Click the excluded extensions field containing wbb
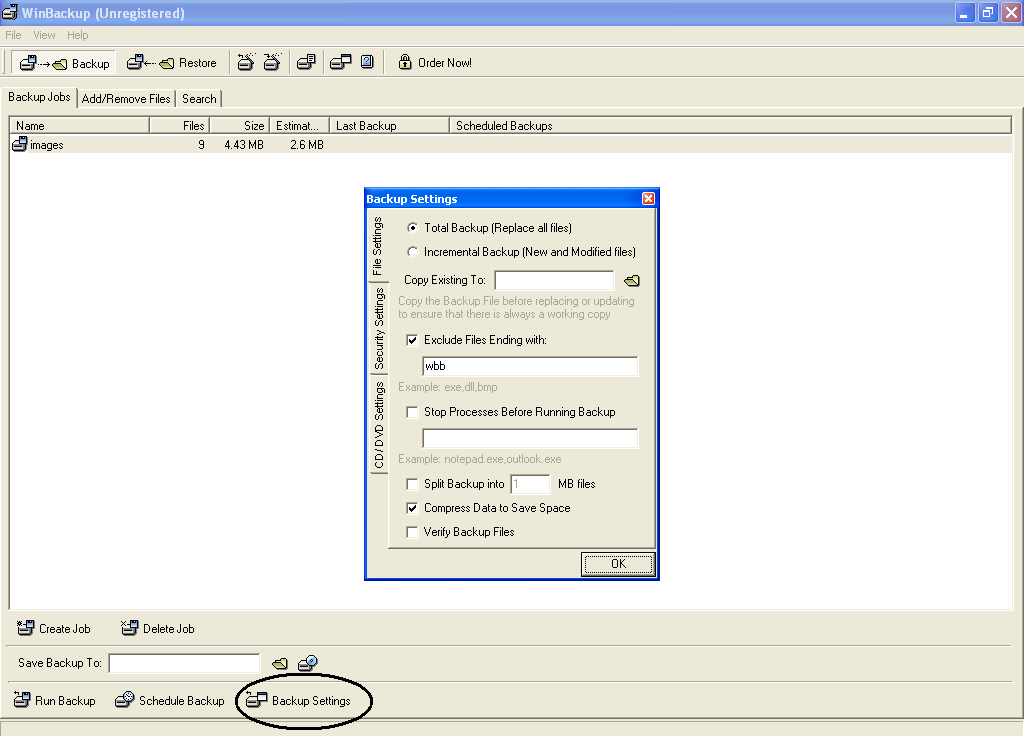 (x=530, y=366)
